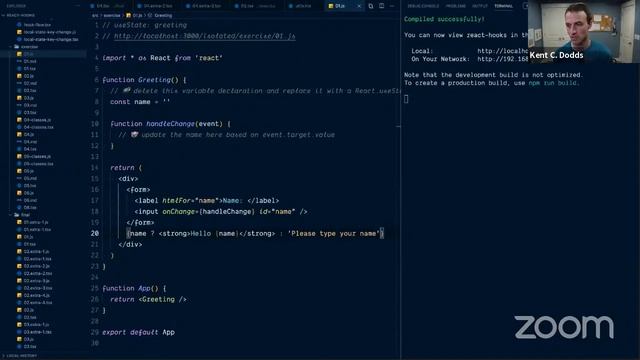Open 01.extra-1.tsx in the final folder

coord(37,230)
